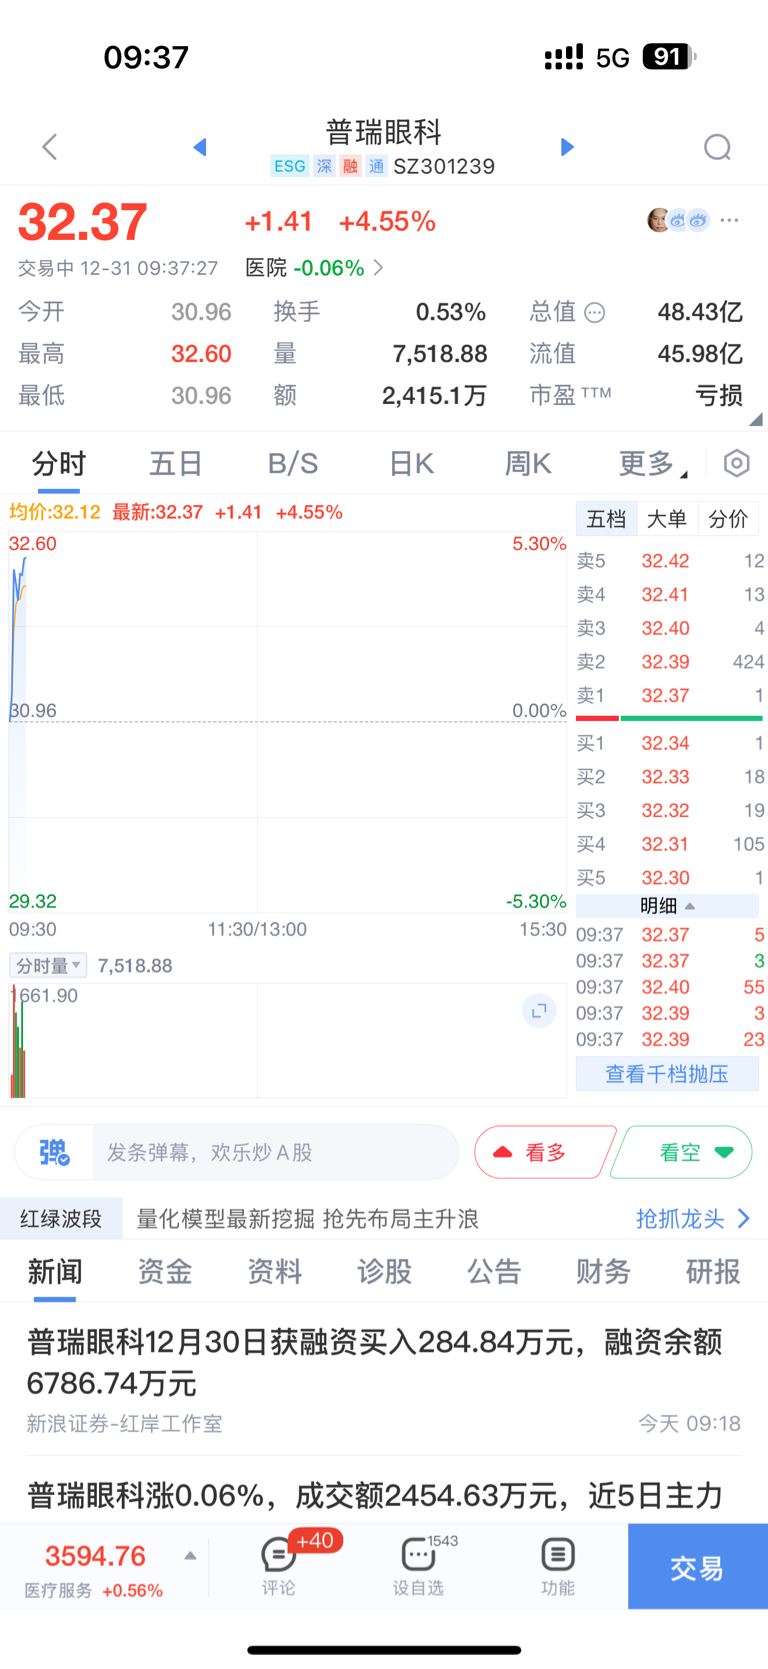The image size is (768, 1669).
Task: Expand quote details corner triangle
Action: 756,419
